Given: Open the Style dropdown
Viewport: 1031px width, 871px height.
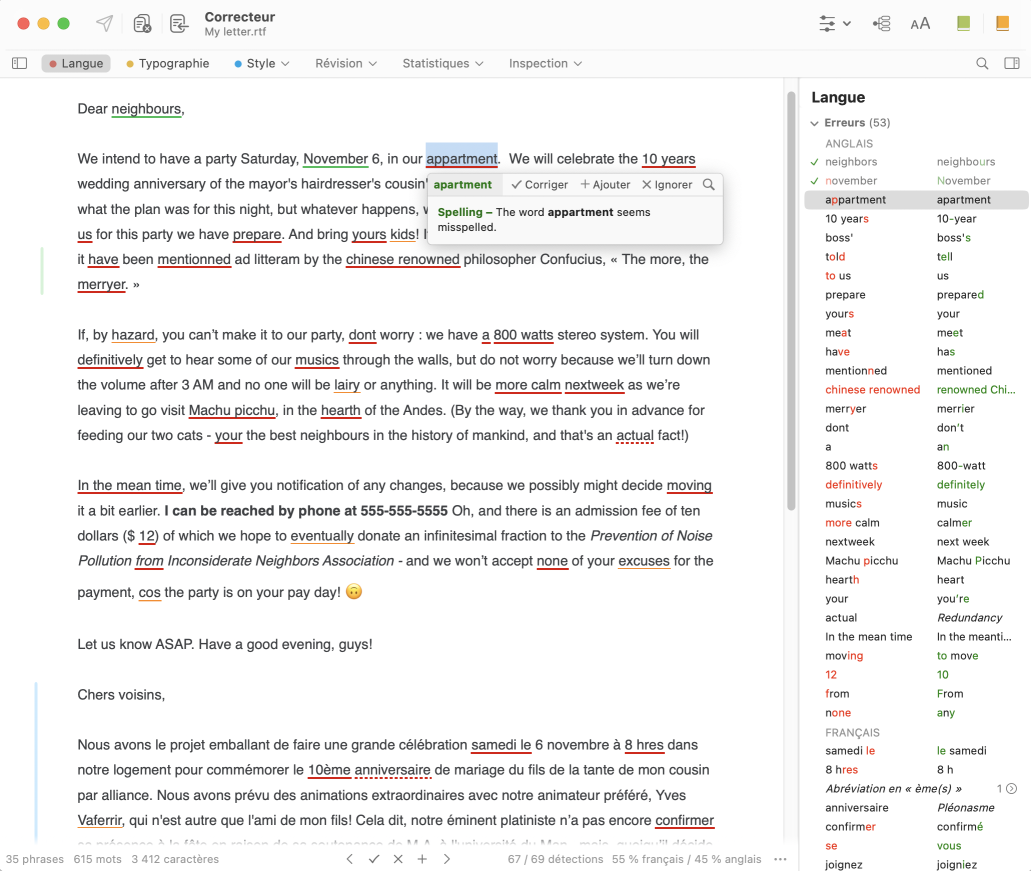Looking at the screenshot, I should tap(262, 63).
